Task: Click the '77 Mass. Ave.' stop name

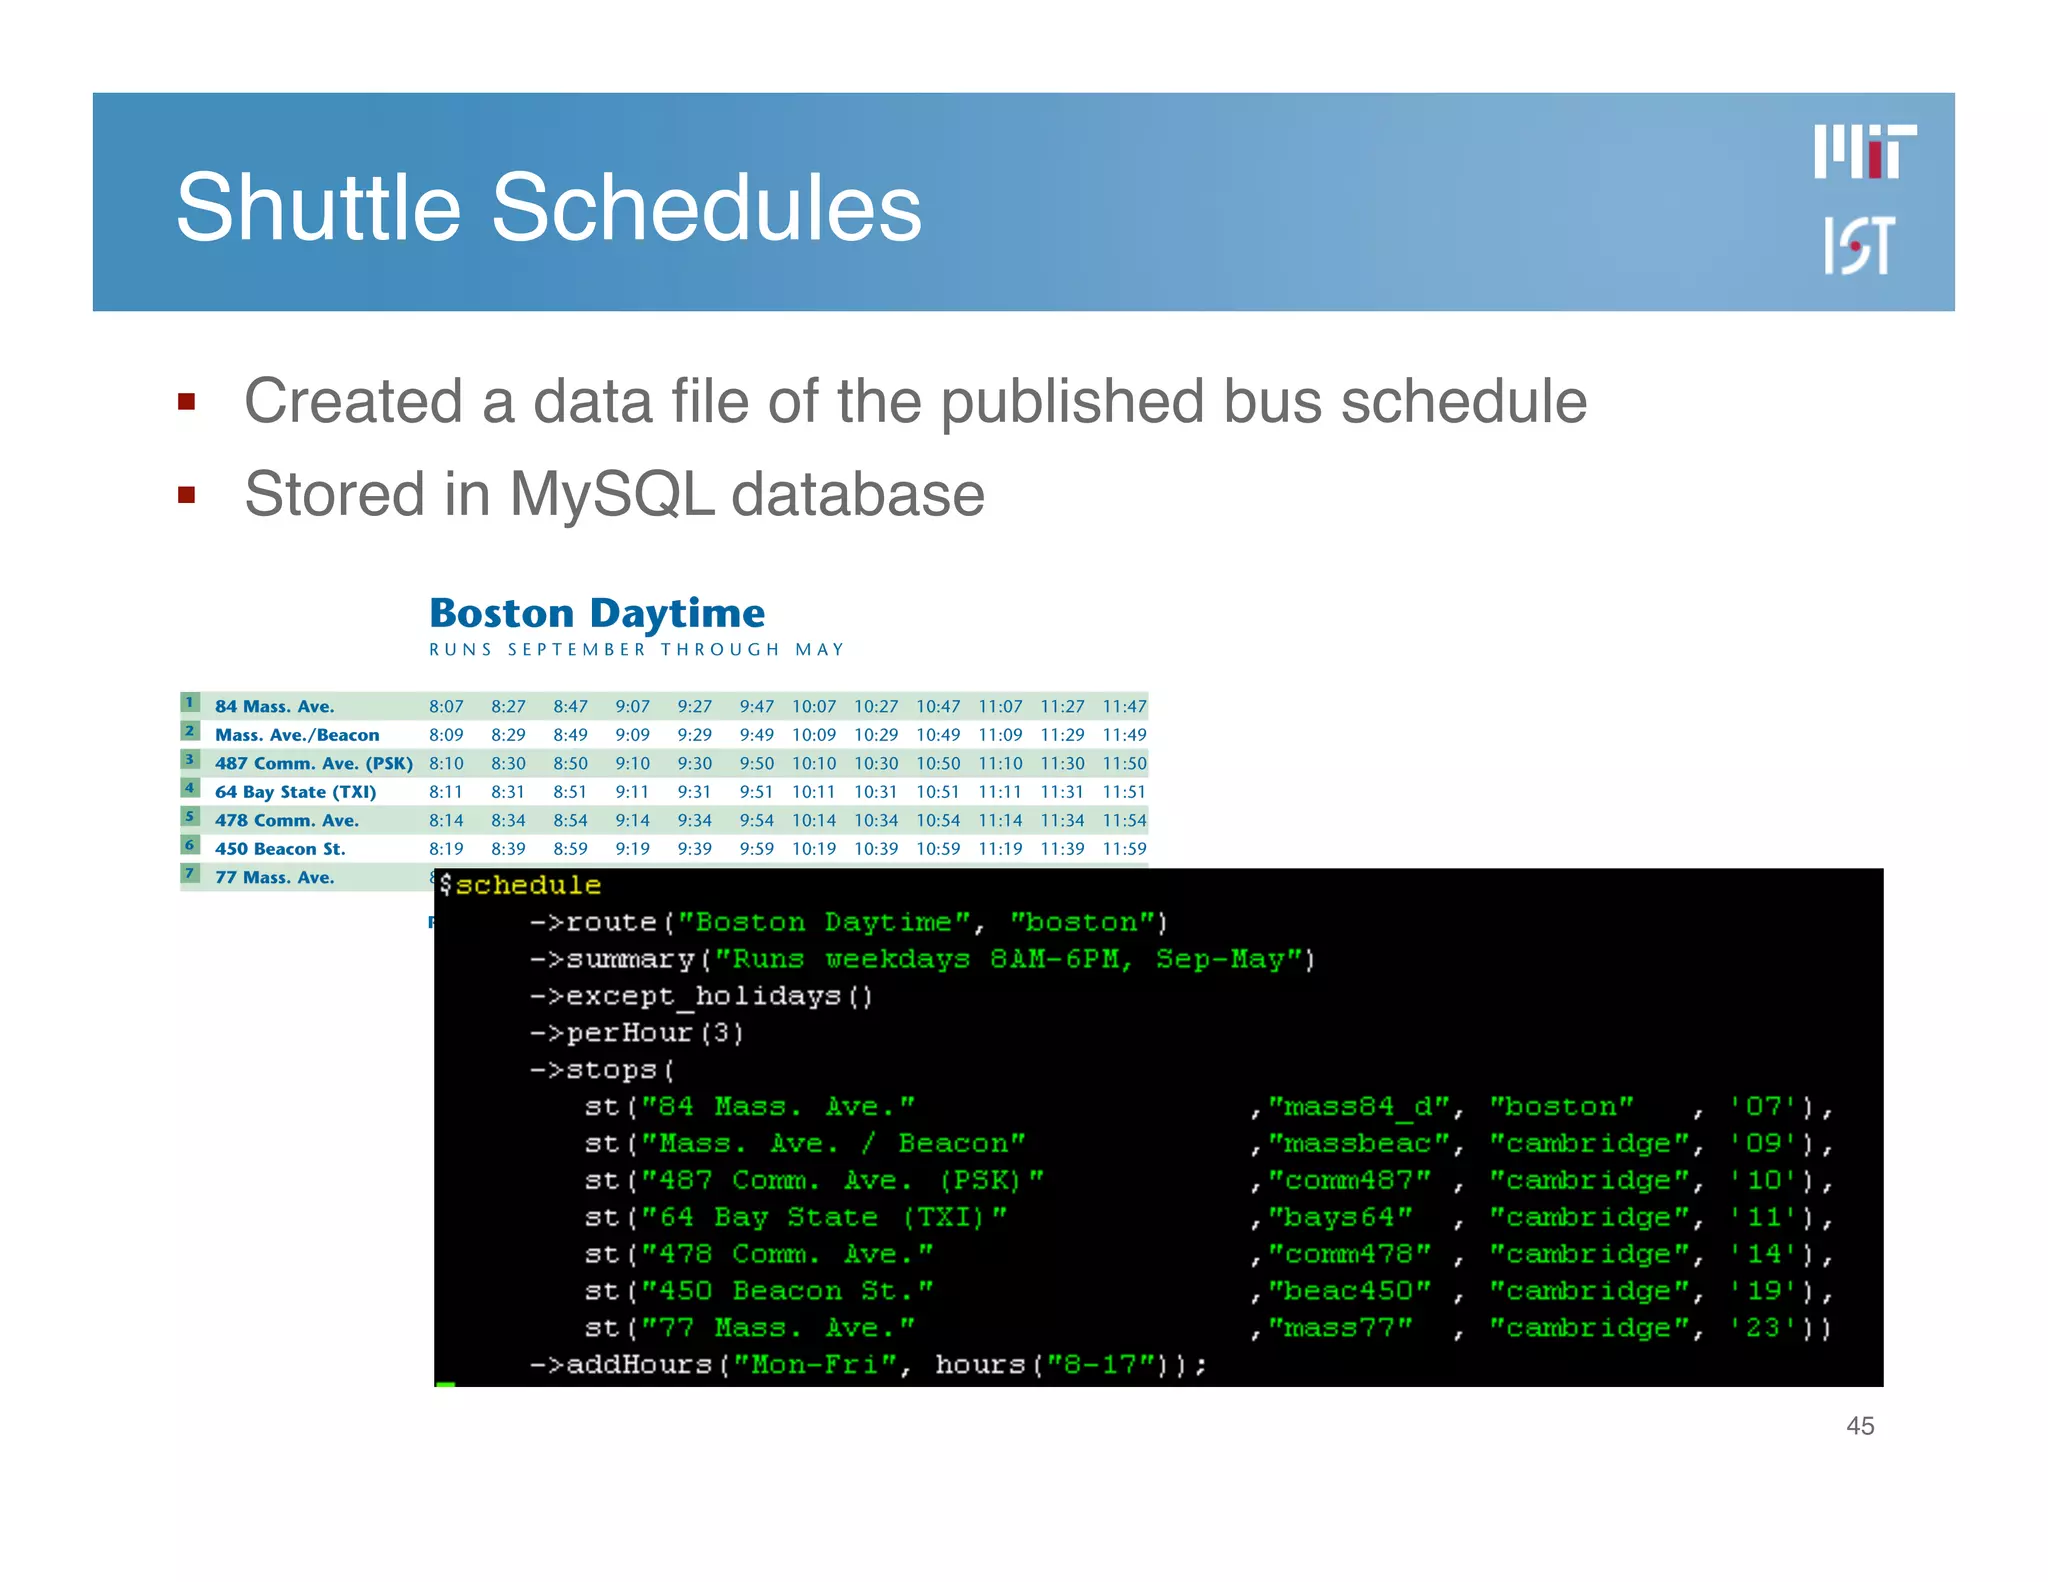Action: pyautogui.click(x=275, y=877)
